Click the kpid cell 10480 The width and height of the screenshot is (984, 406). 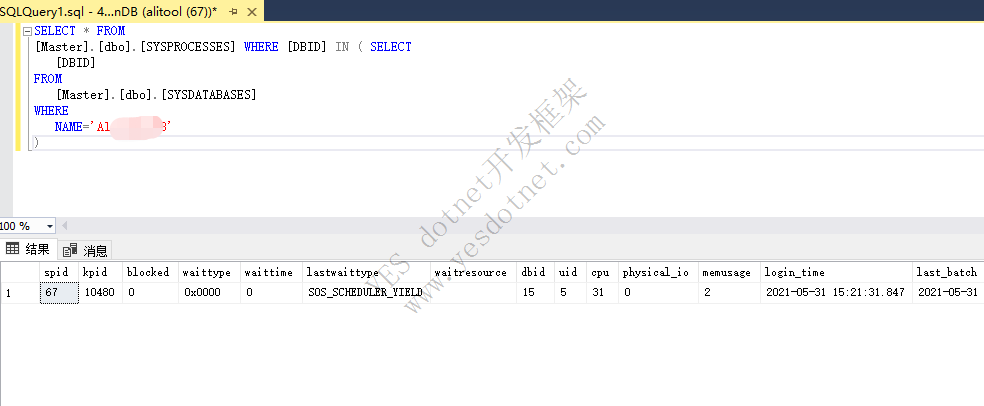click(x=100, y=292)
